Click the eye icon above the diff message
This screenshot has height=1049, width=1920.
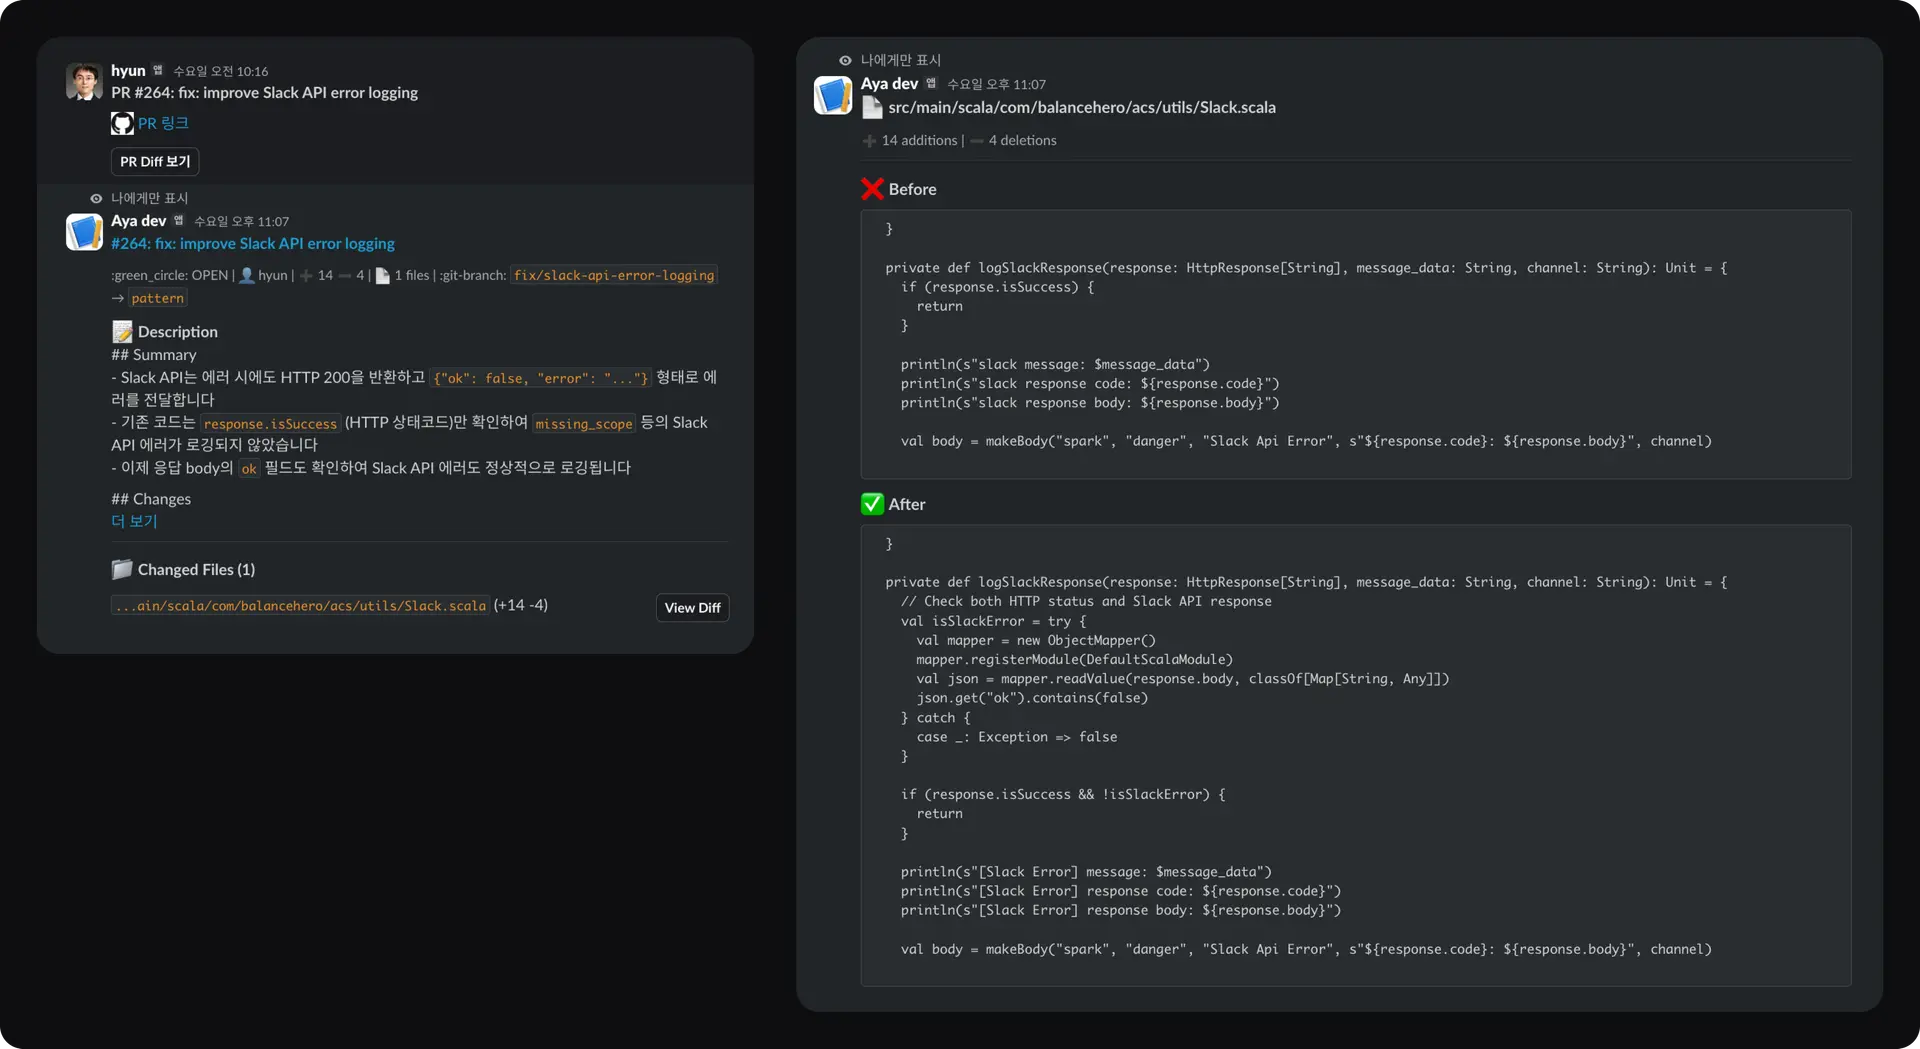845,61
